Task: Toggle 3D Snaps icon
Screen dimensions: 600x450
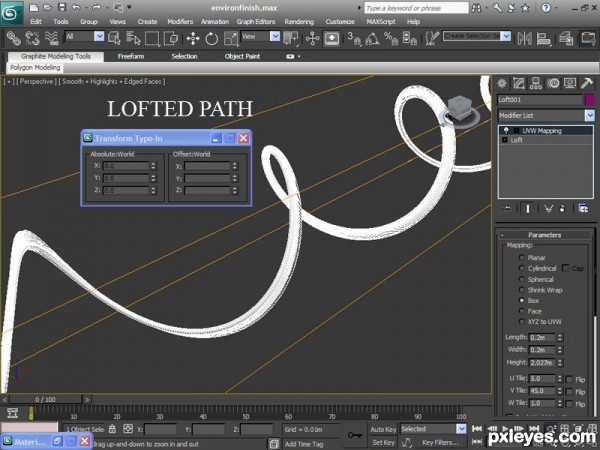Action: click(354, 38)
